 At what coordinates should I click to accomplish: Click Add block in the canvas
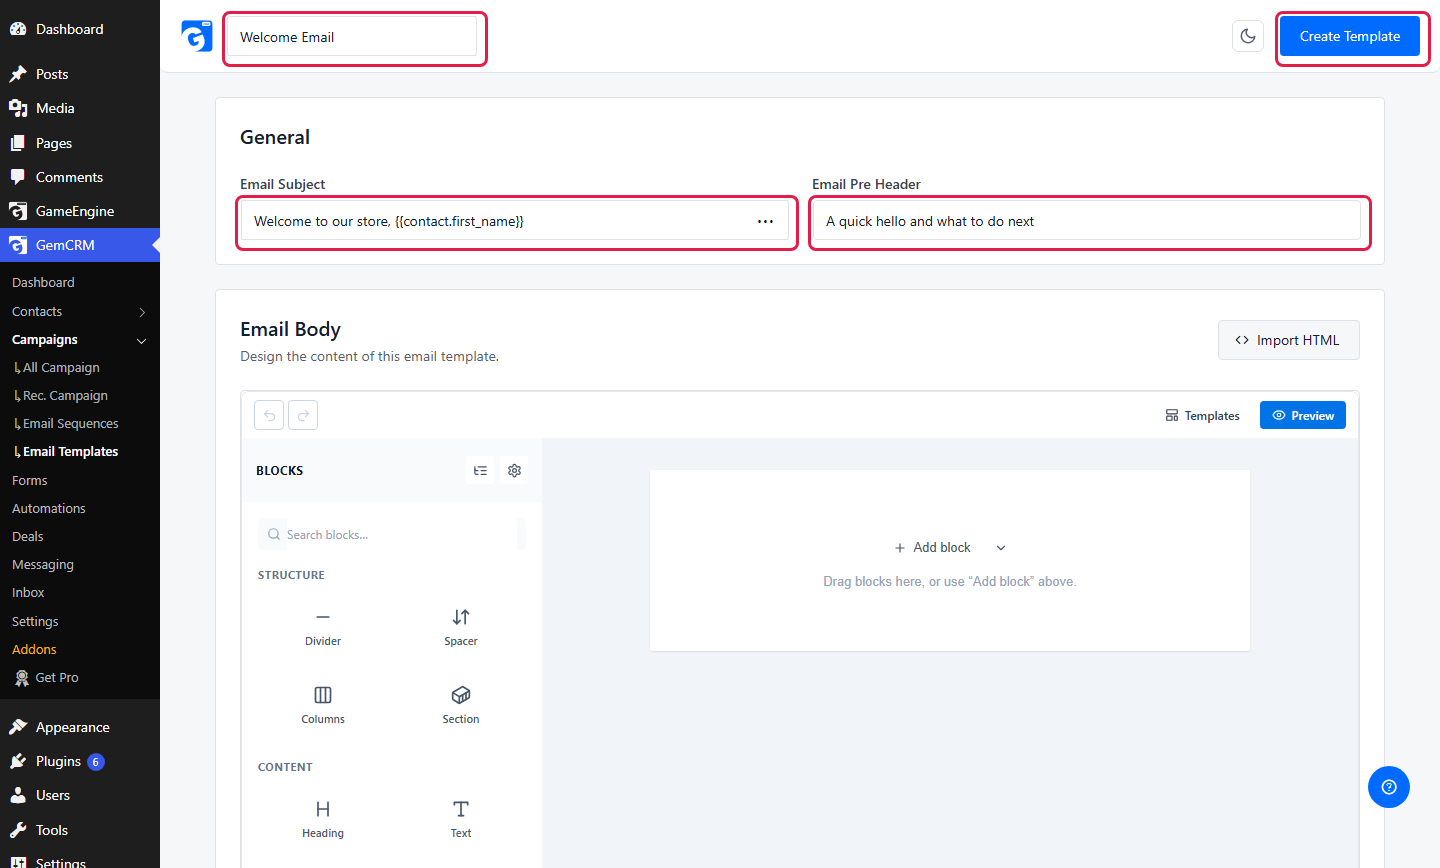coord(932,547)
